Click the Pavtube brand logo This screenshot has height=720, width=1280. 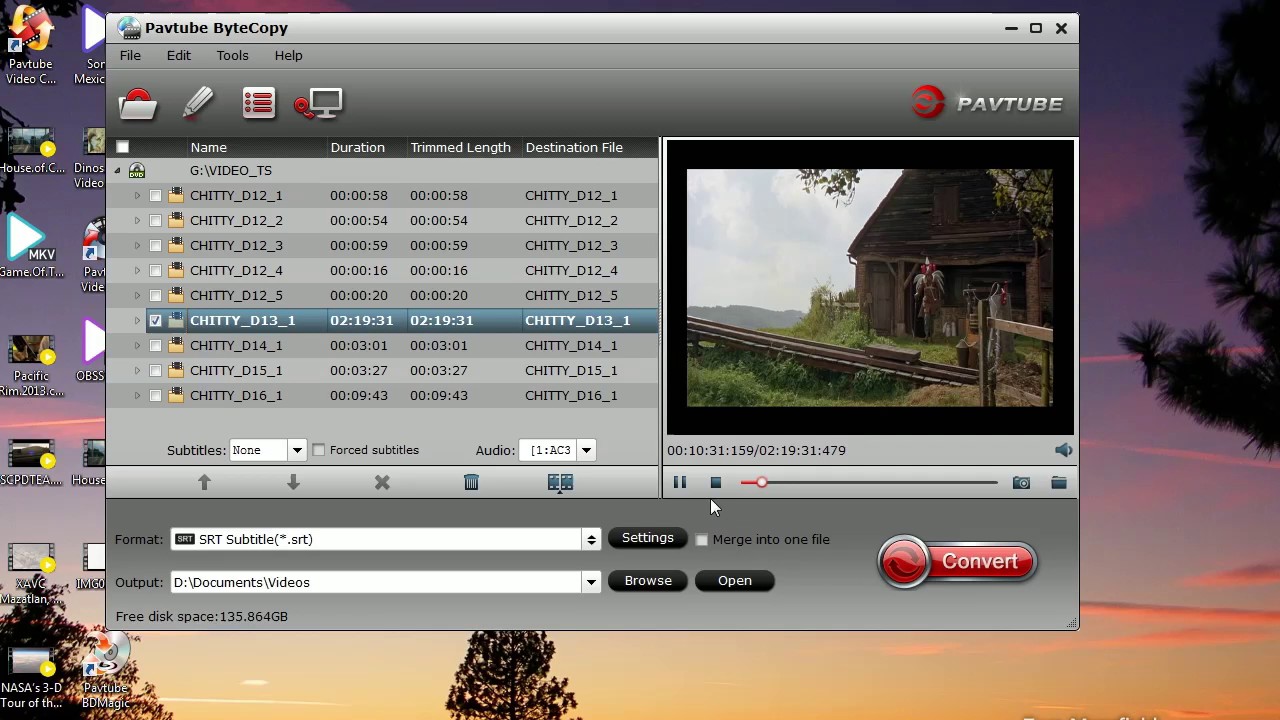click(987, 103)
